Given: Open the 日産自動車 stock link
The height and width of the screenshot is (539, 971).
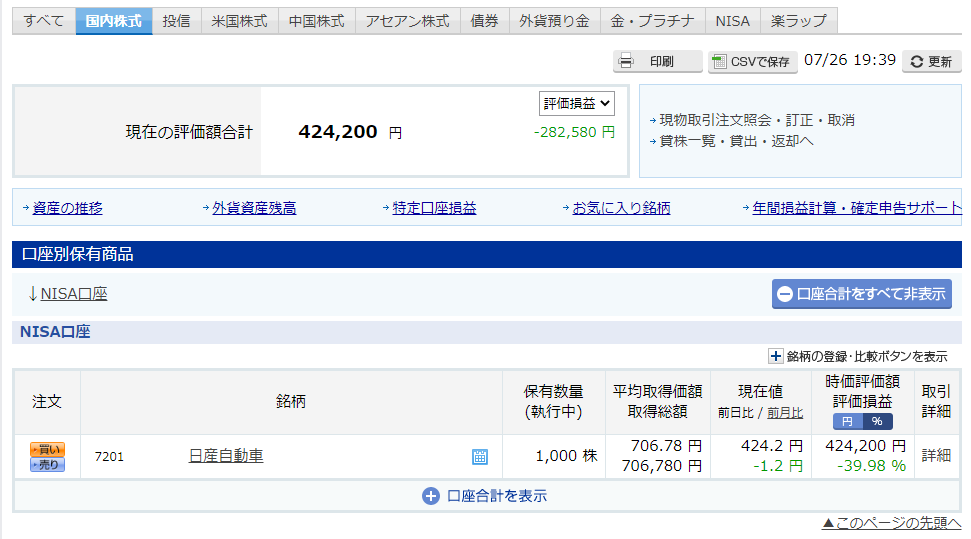Looking at the screenshot, I should (226, 456).
